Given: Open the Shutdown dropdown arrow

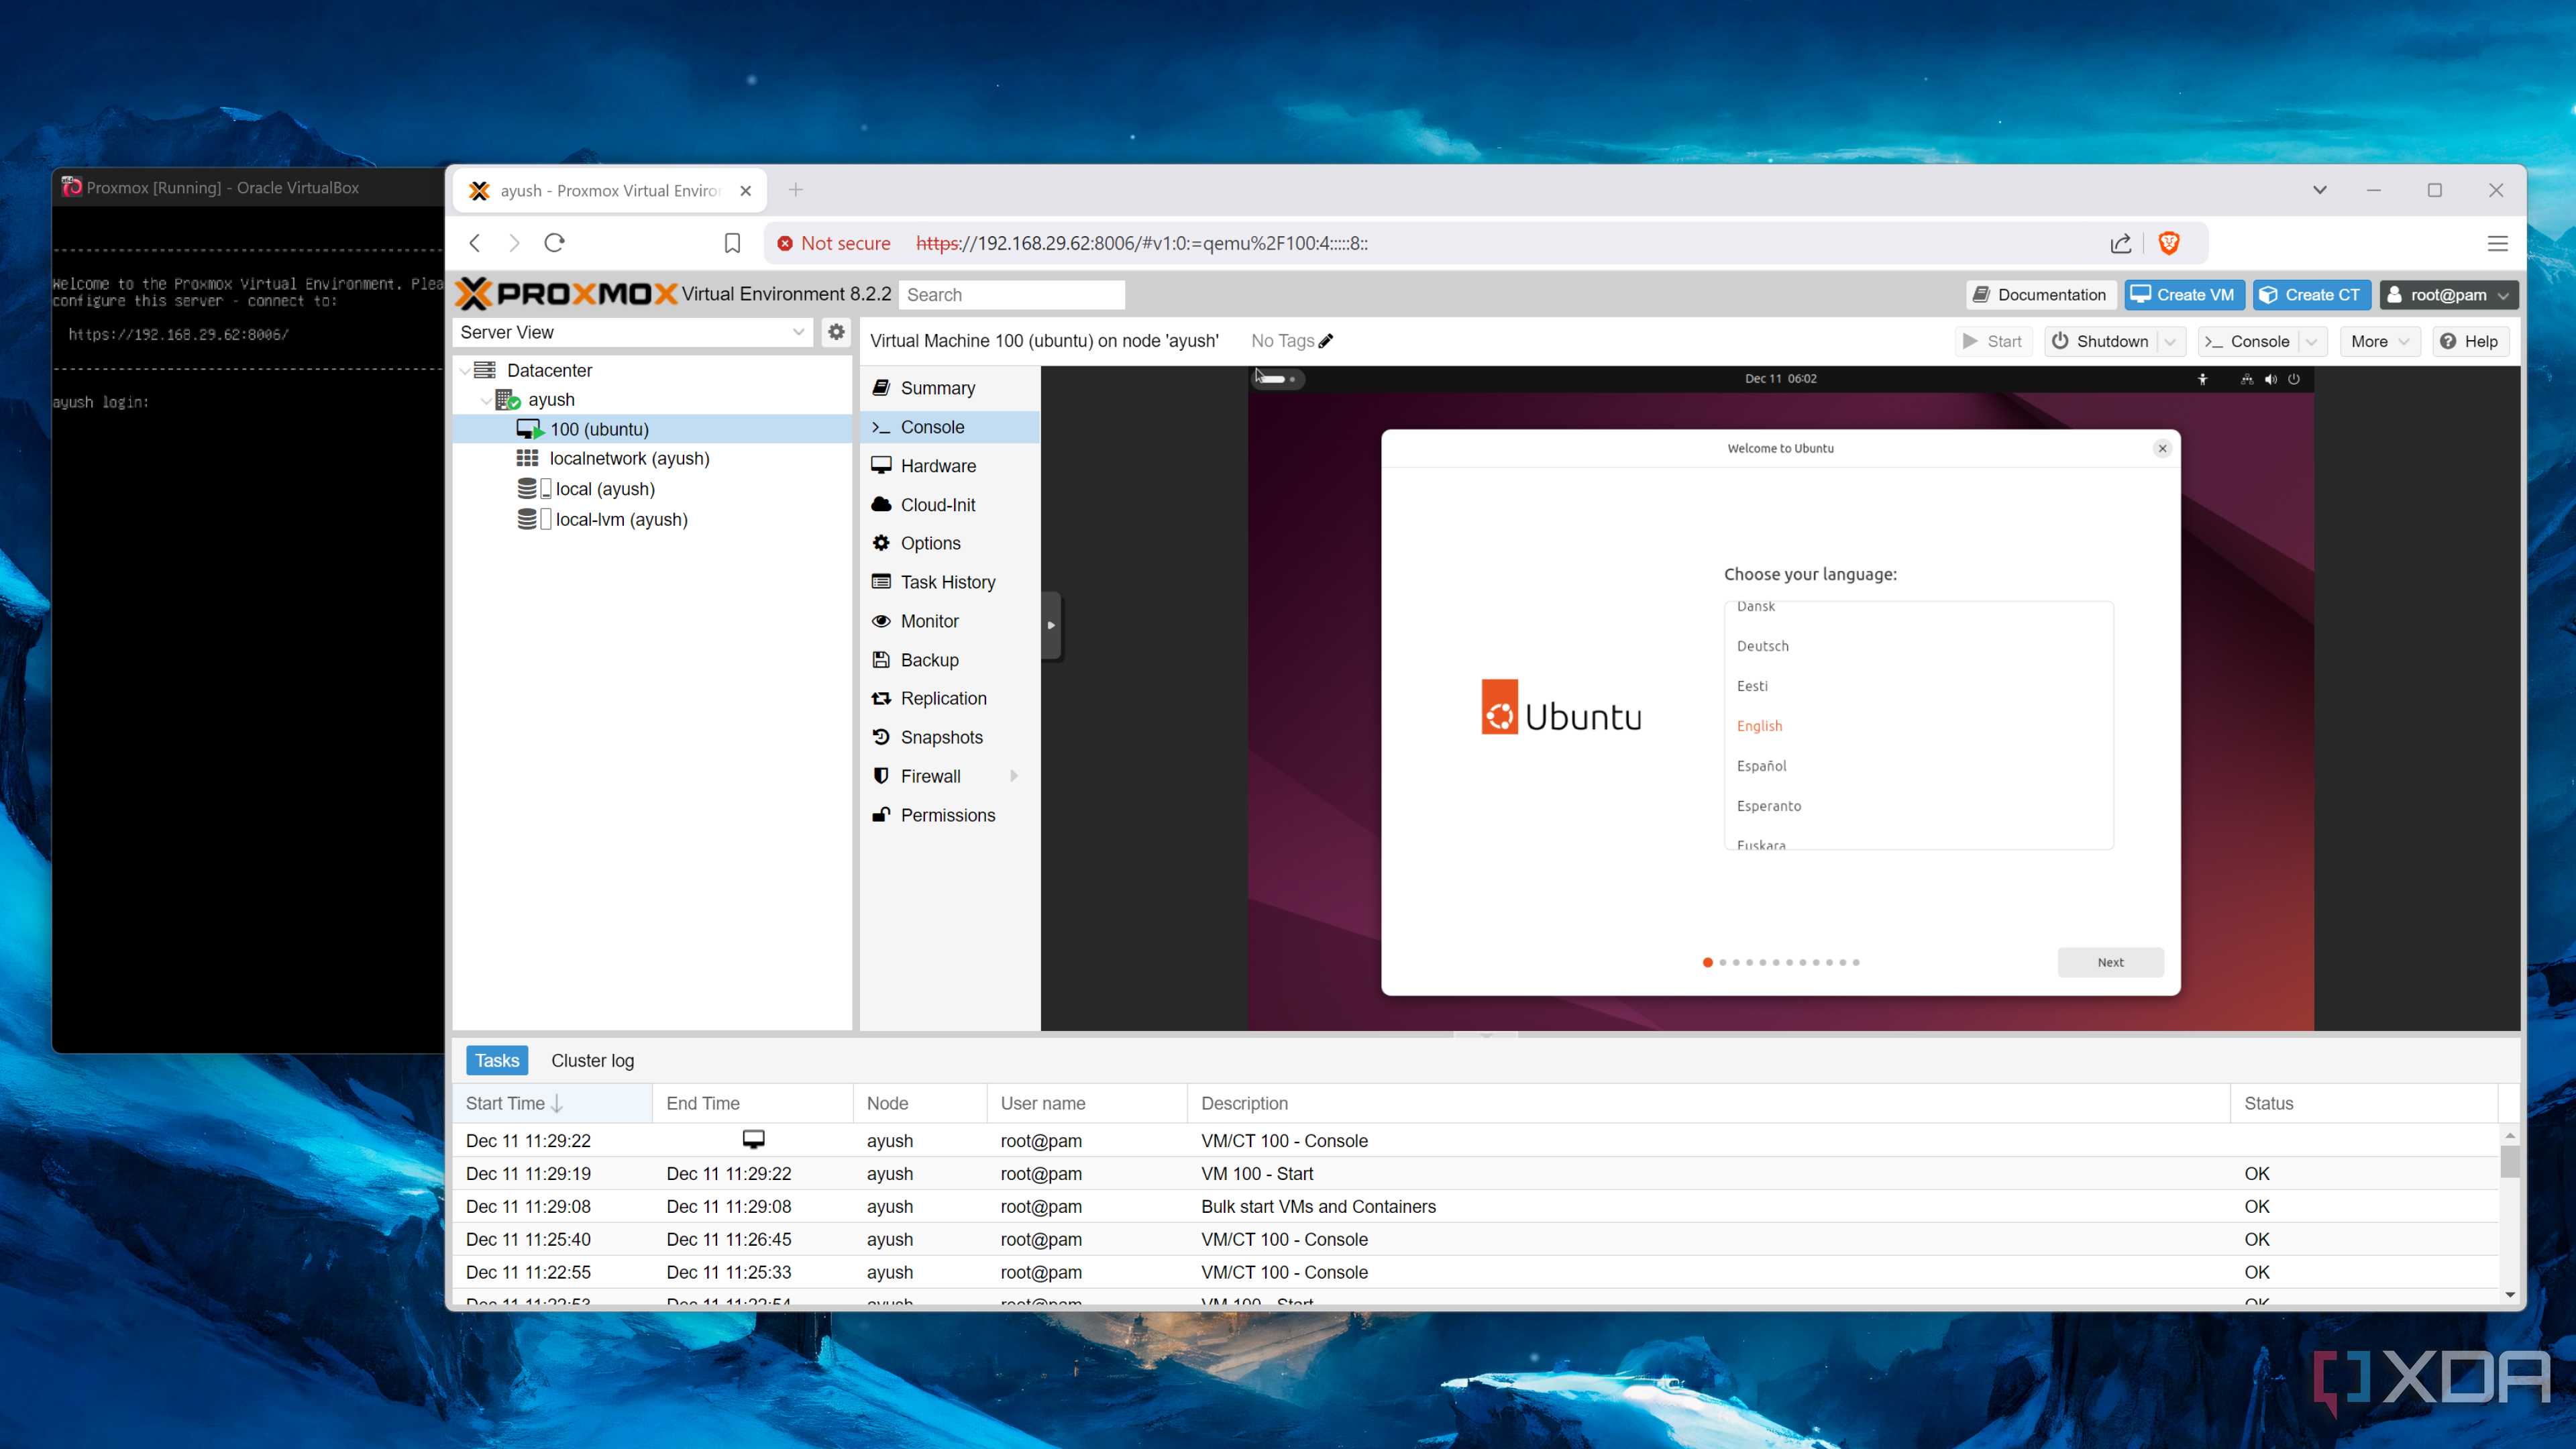Looking at the screenshot, I should pos(2170,341).
